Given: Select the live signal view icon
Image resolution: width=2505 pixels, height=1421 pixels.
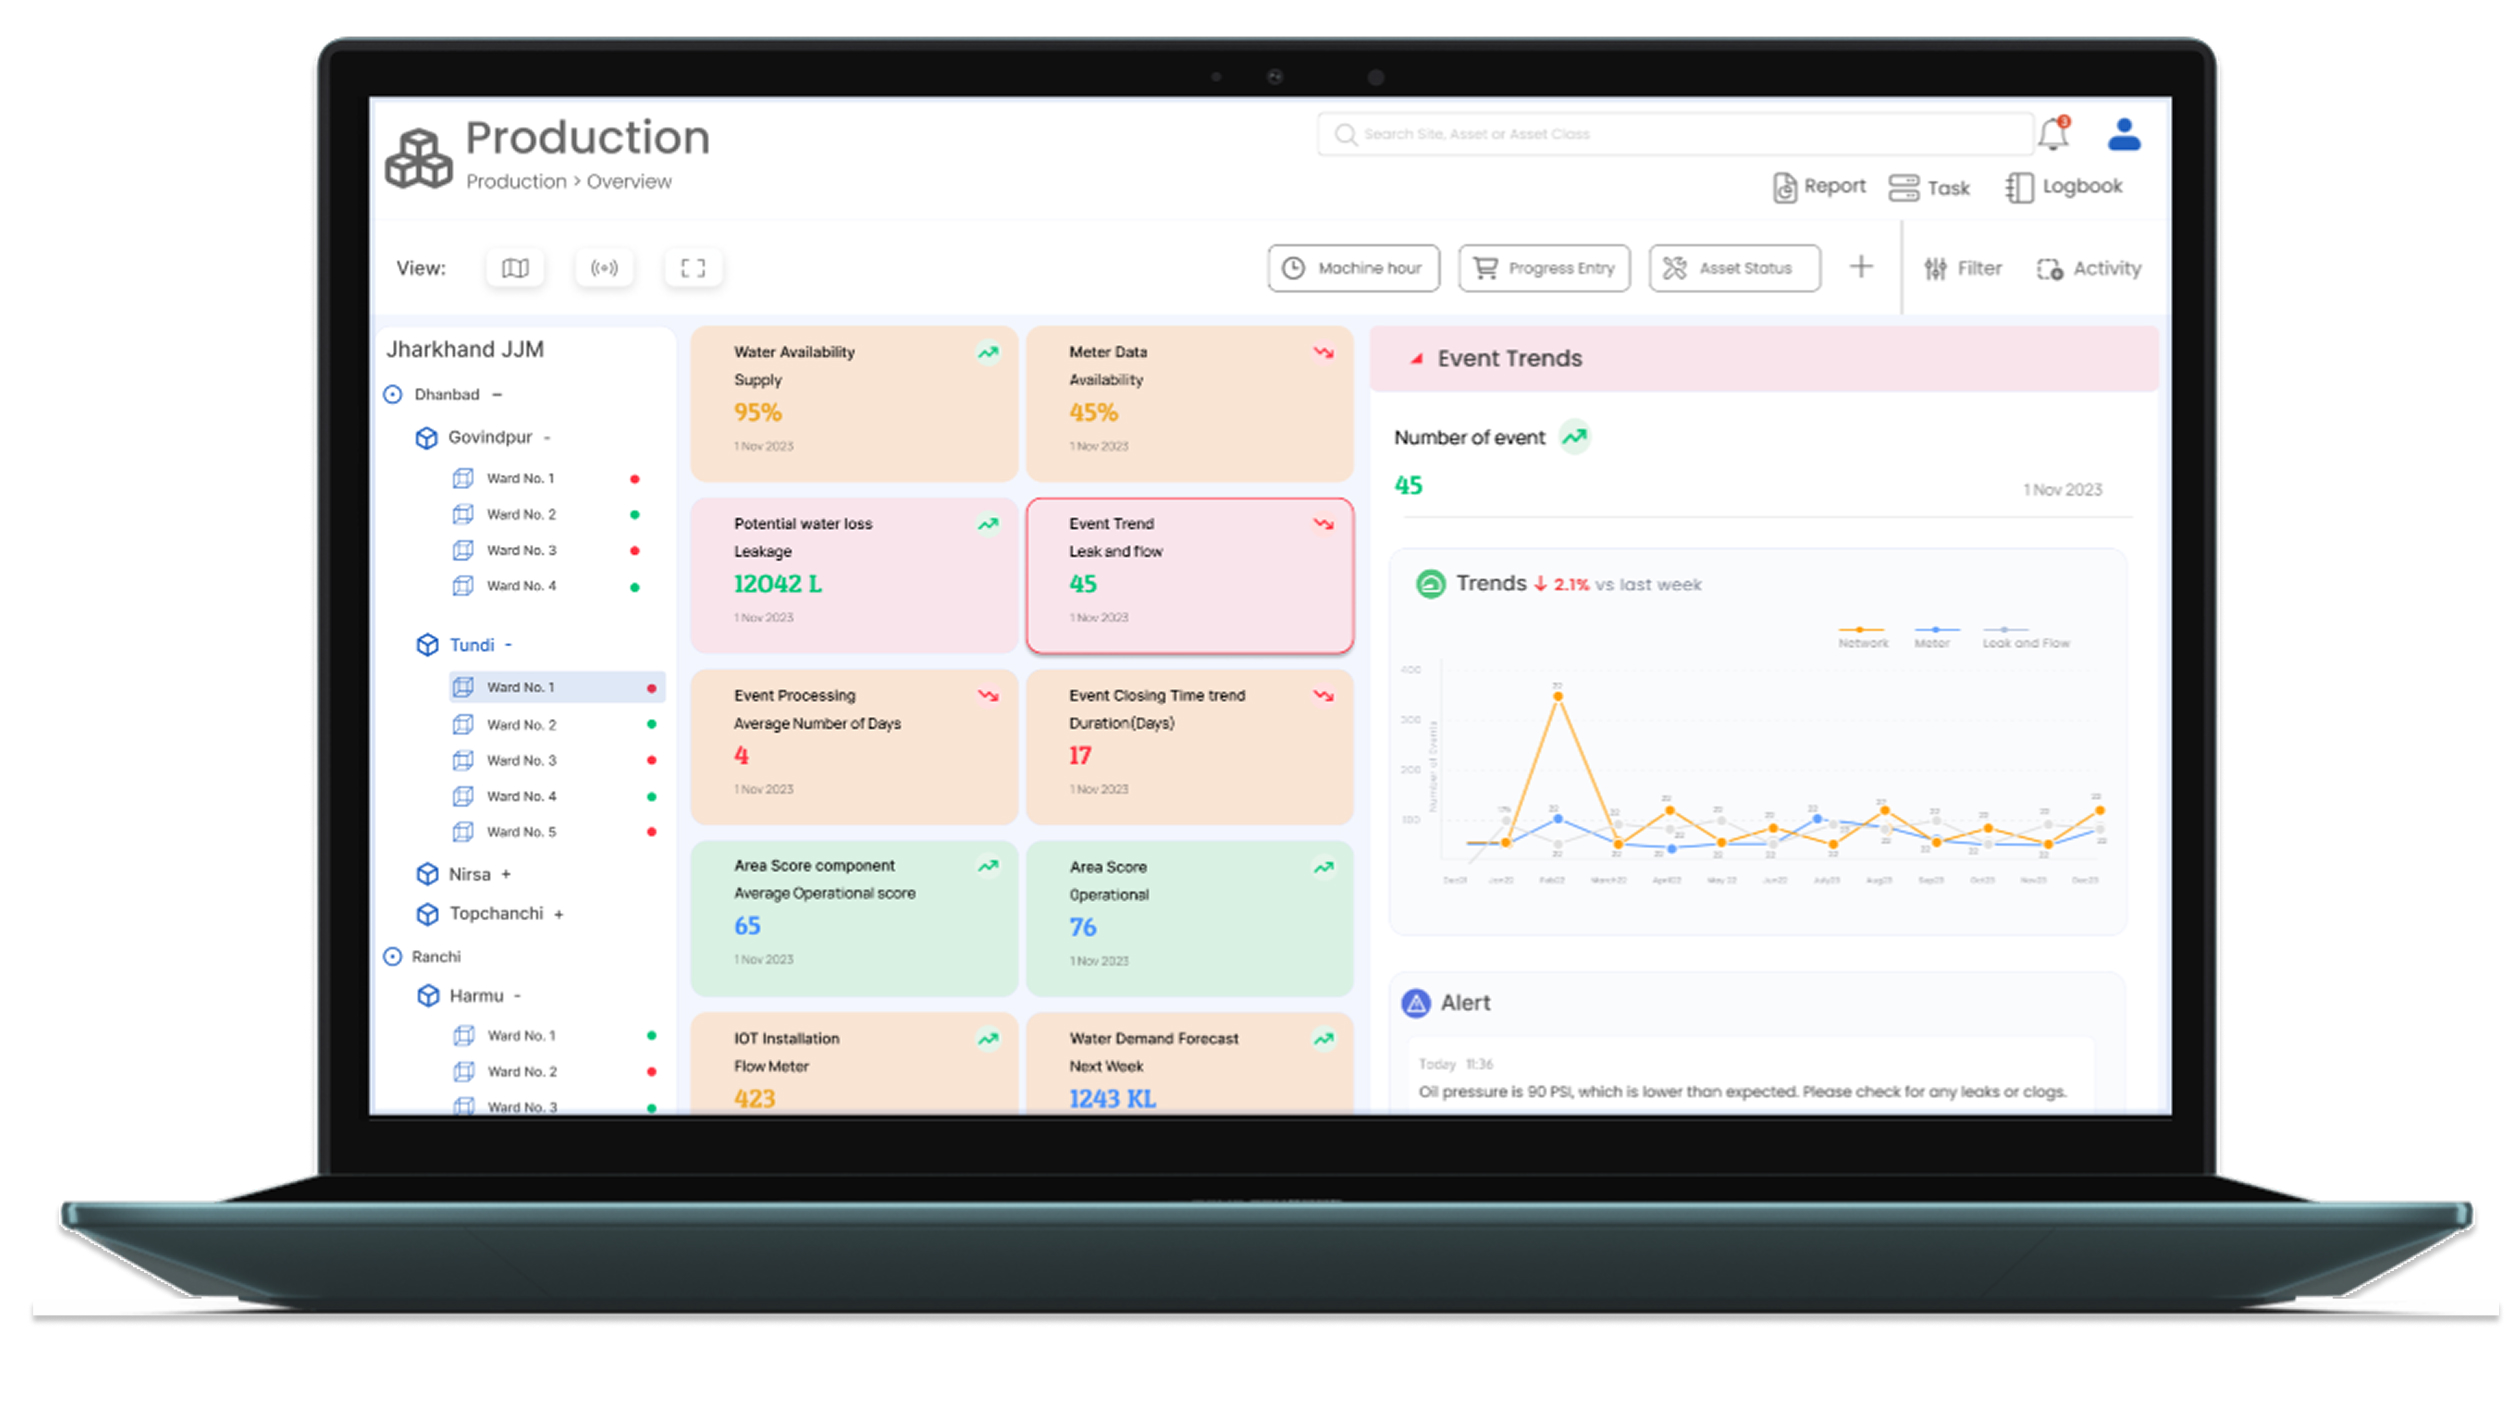Looking at the screenshot, I should tap(604, 268).
